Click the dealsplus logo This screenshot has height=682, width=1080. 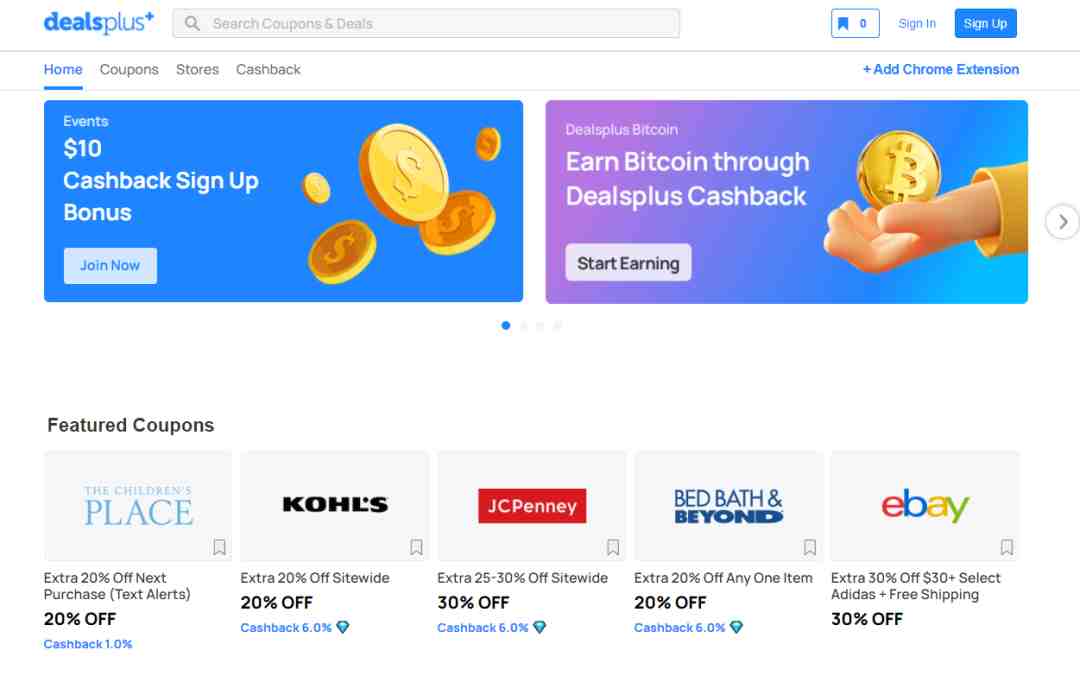[x=98, y=23]
